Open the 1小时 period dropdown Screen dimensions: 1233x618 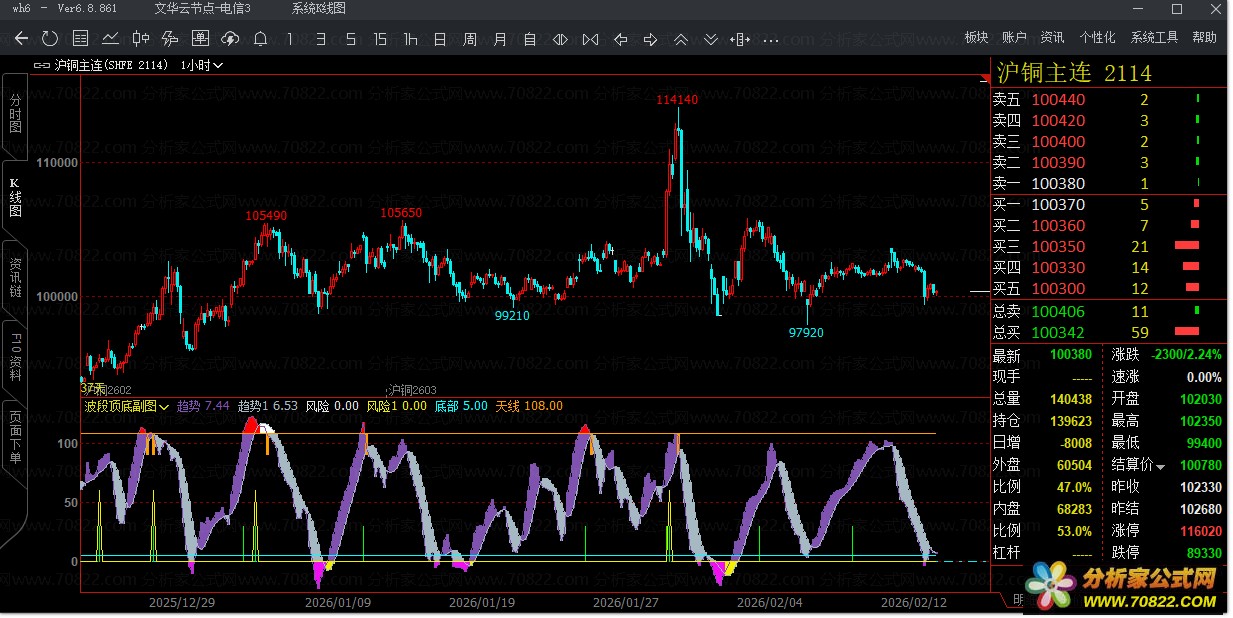pyautogui.click(x=202, y=65)
